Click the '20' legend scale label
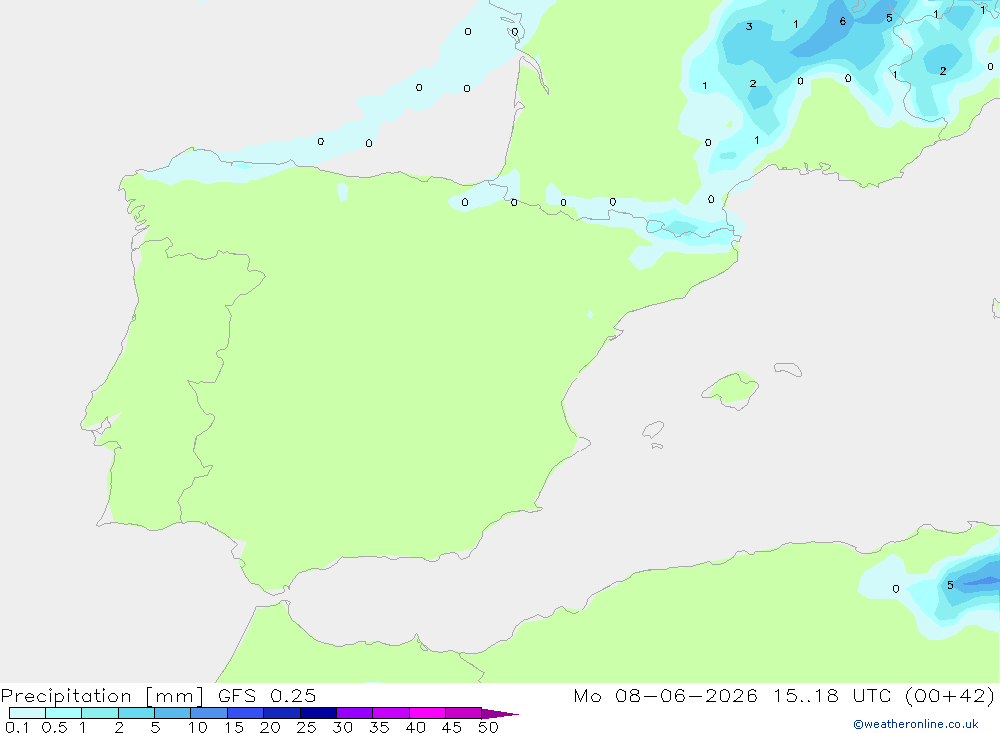 (270, 727)
